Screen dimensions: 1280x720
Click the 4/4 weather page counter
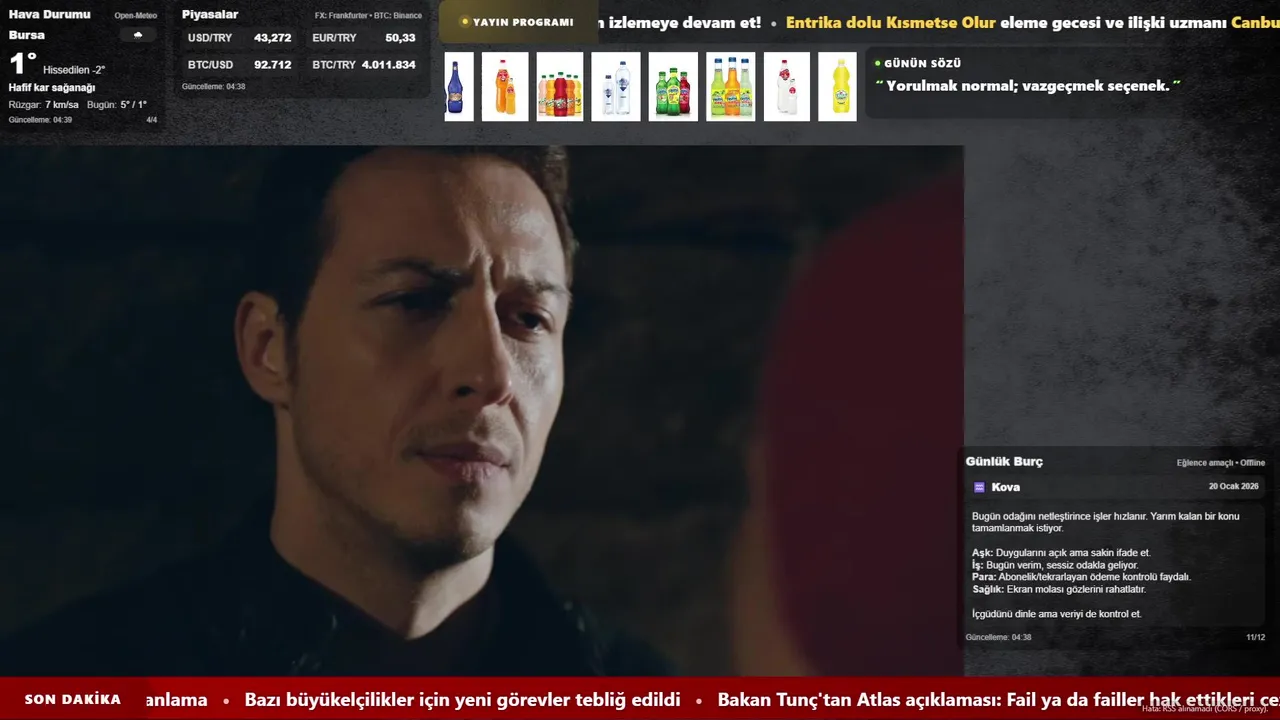[152, 120]
